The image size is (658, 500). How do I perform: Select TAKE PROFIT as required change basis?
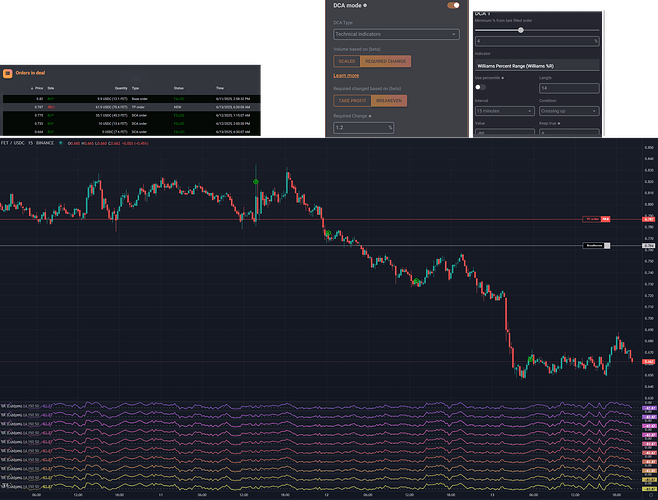[352, 101]
